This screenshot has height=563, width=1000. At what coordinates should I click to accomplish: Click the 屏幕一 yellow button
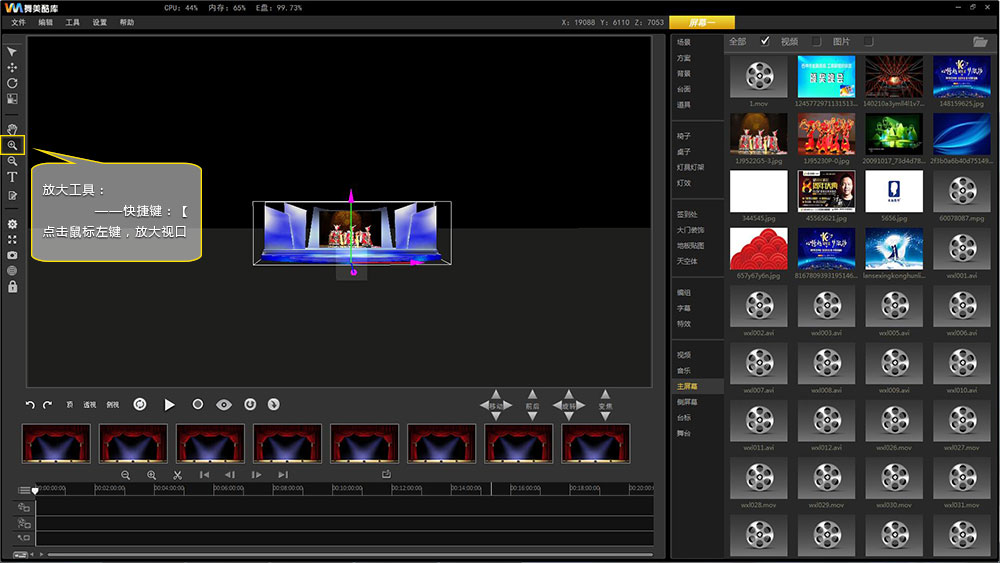coord(701,22)
